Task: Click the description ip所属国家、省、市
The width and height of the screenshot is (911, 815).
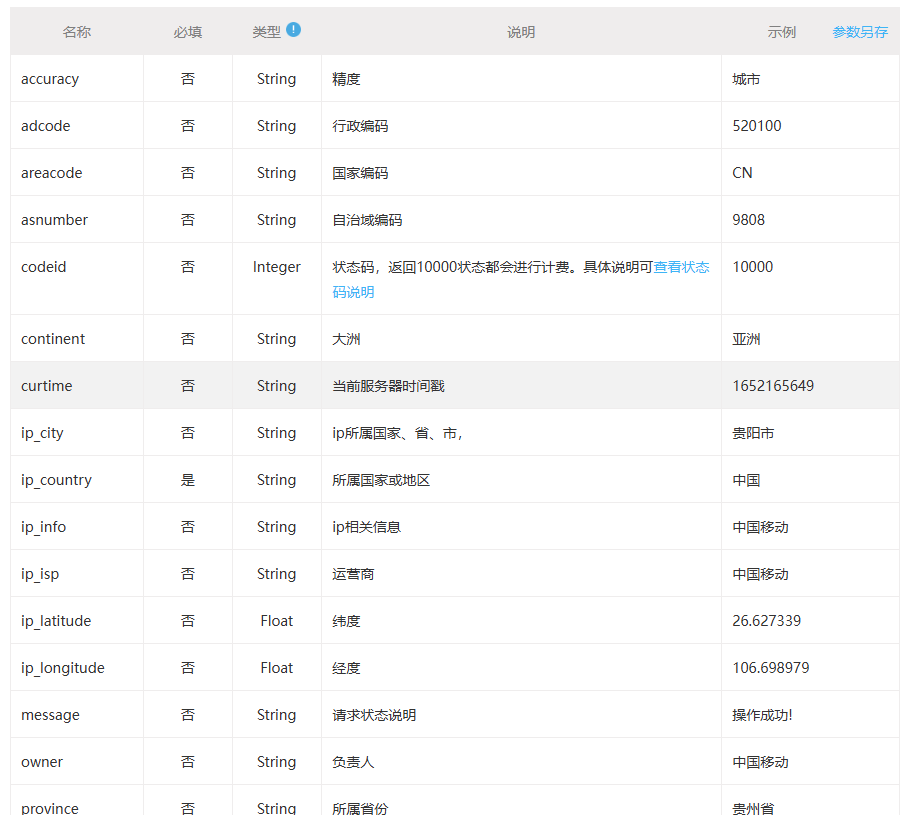Action: (397, 433)
